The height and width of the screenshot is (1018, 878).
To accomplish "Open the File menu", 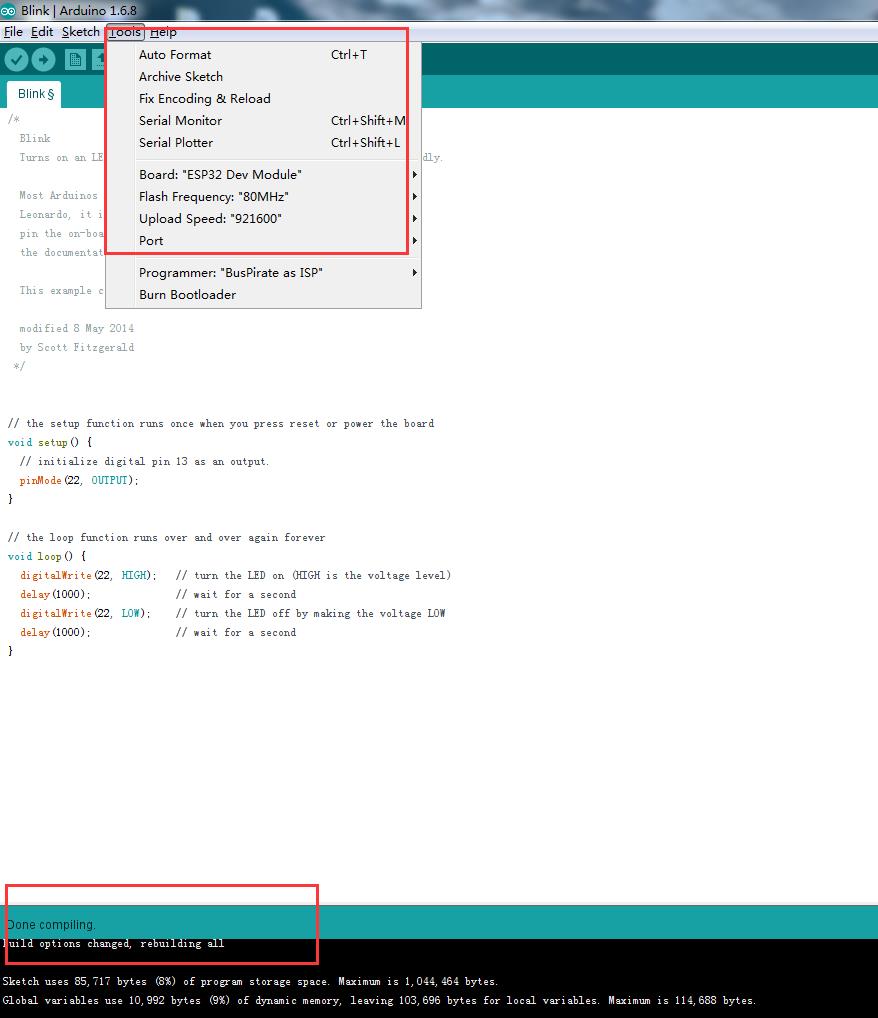I will pos(13,32).
